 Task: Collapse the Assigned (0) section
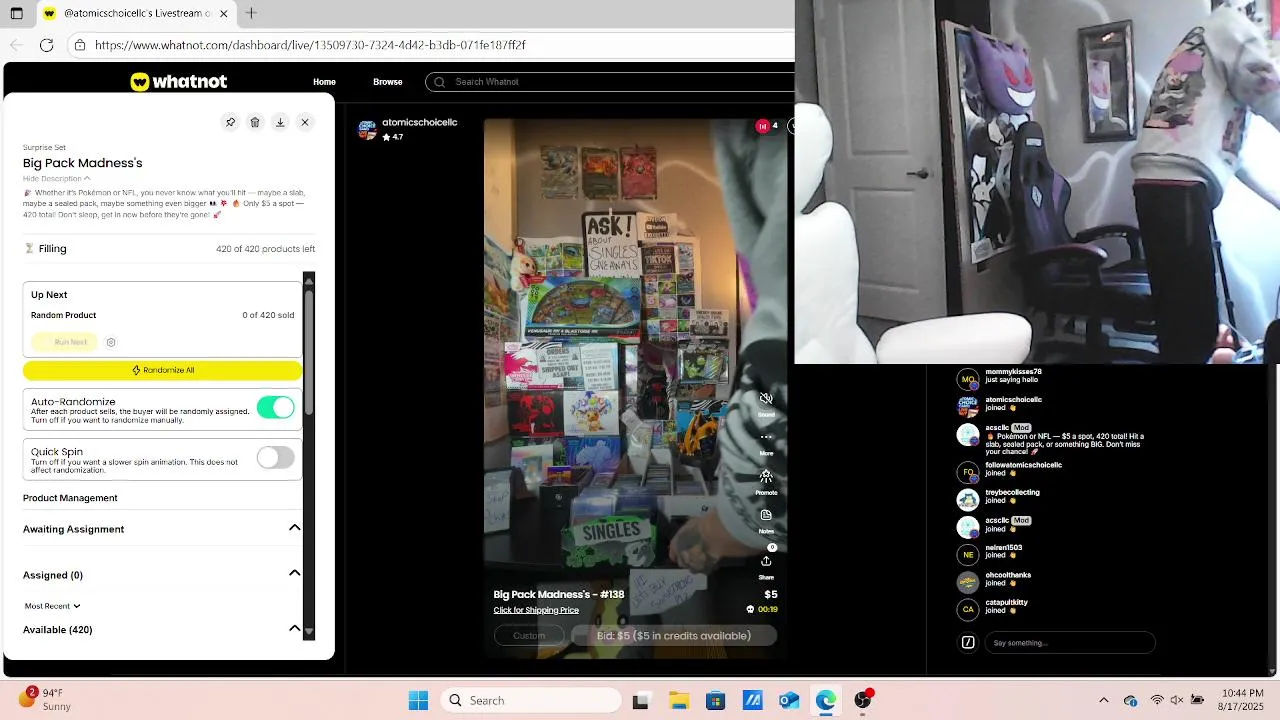294,574
